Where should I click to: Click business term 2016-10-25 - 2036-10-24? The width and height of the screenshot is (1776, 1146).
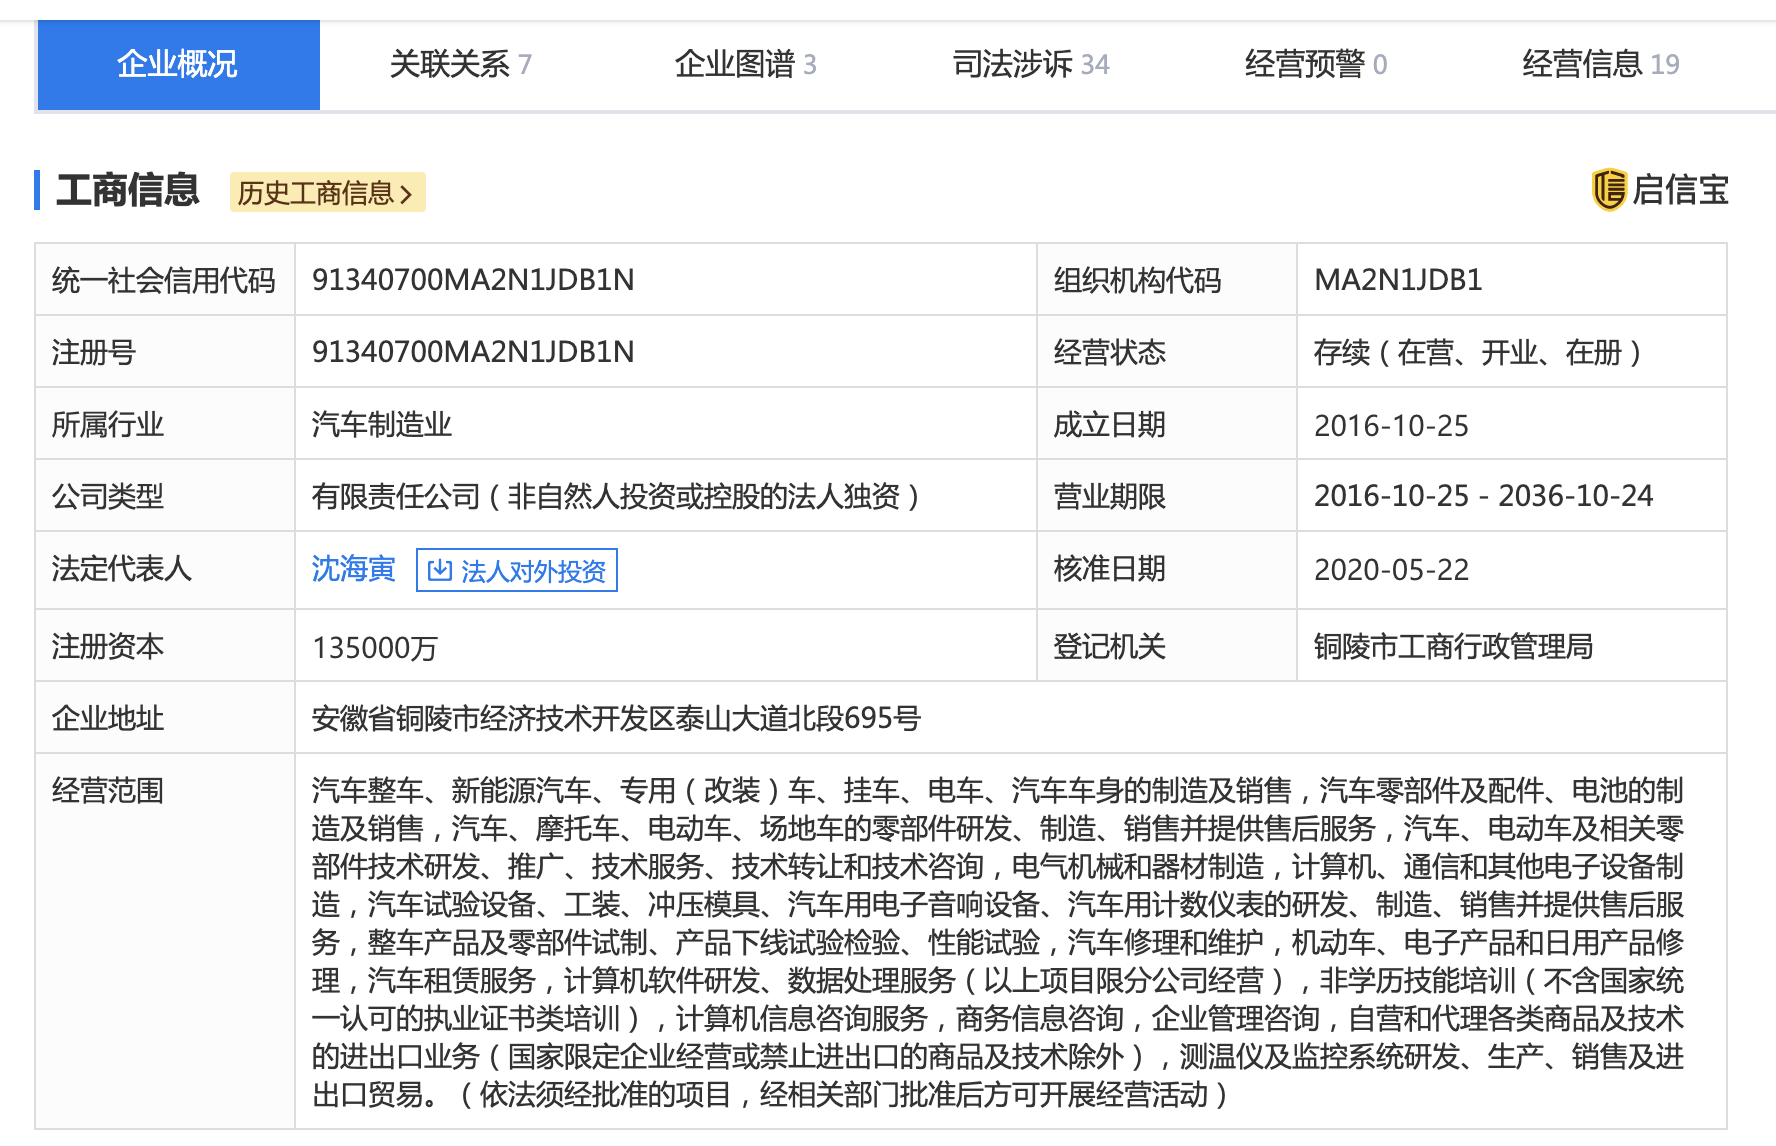pos(1483,496)
